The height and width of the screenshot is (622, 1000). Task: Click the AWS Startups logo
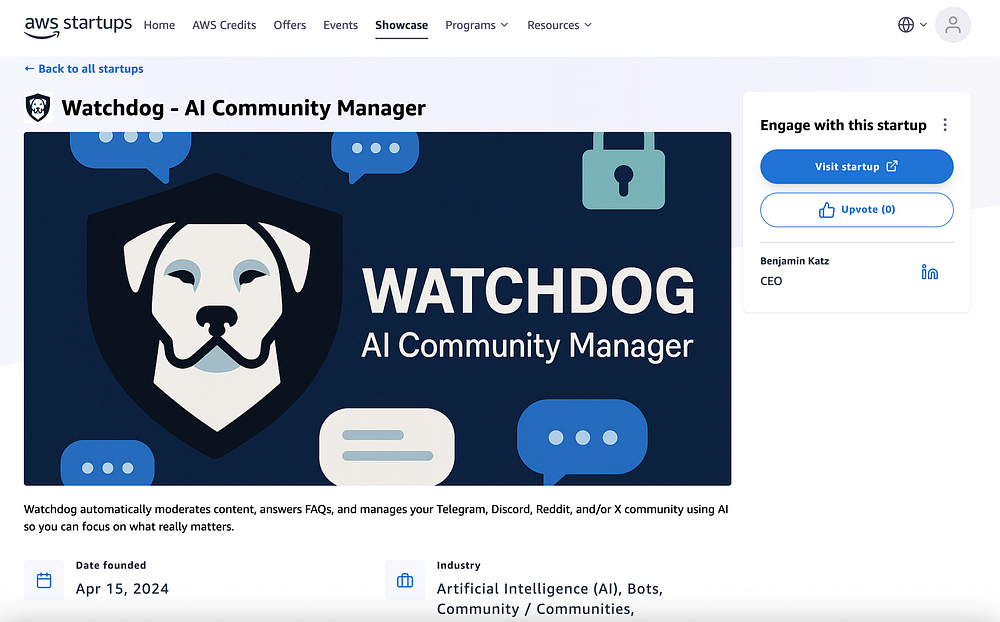[78, 26]
